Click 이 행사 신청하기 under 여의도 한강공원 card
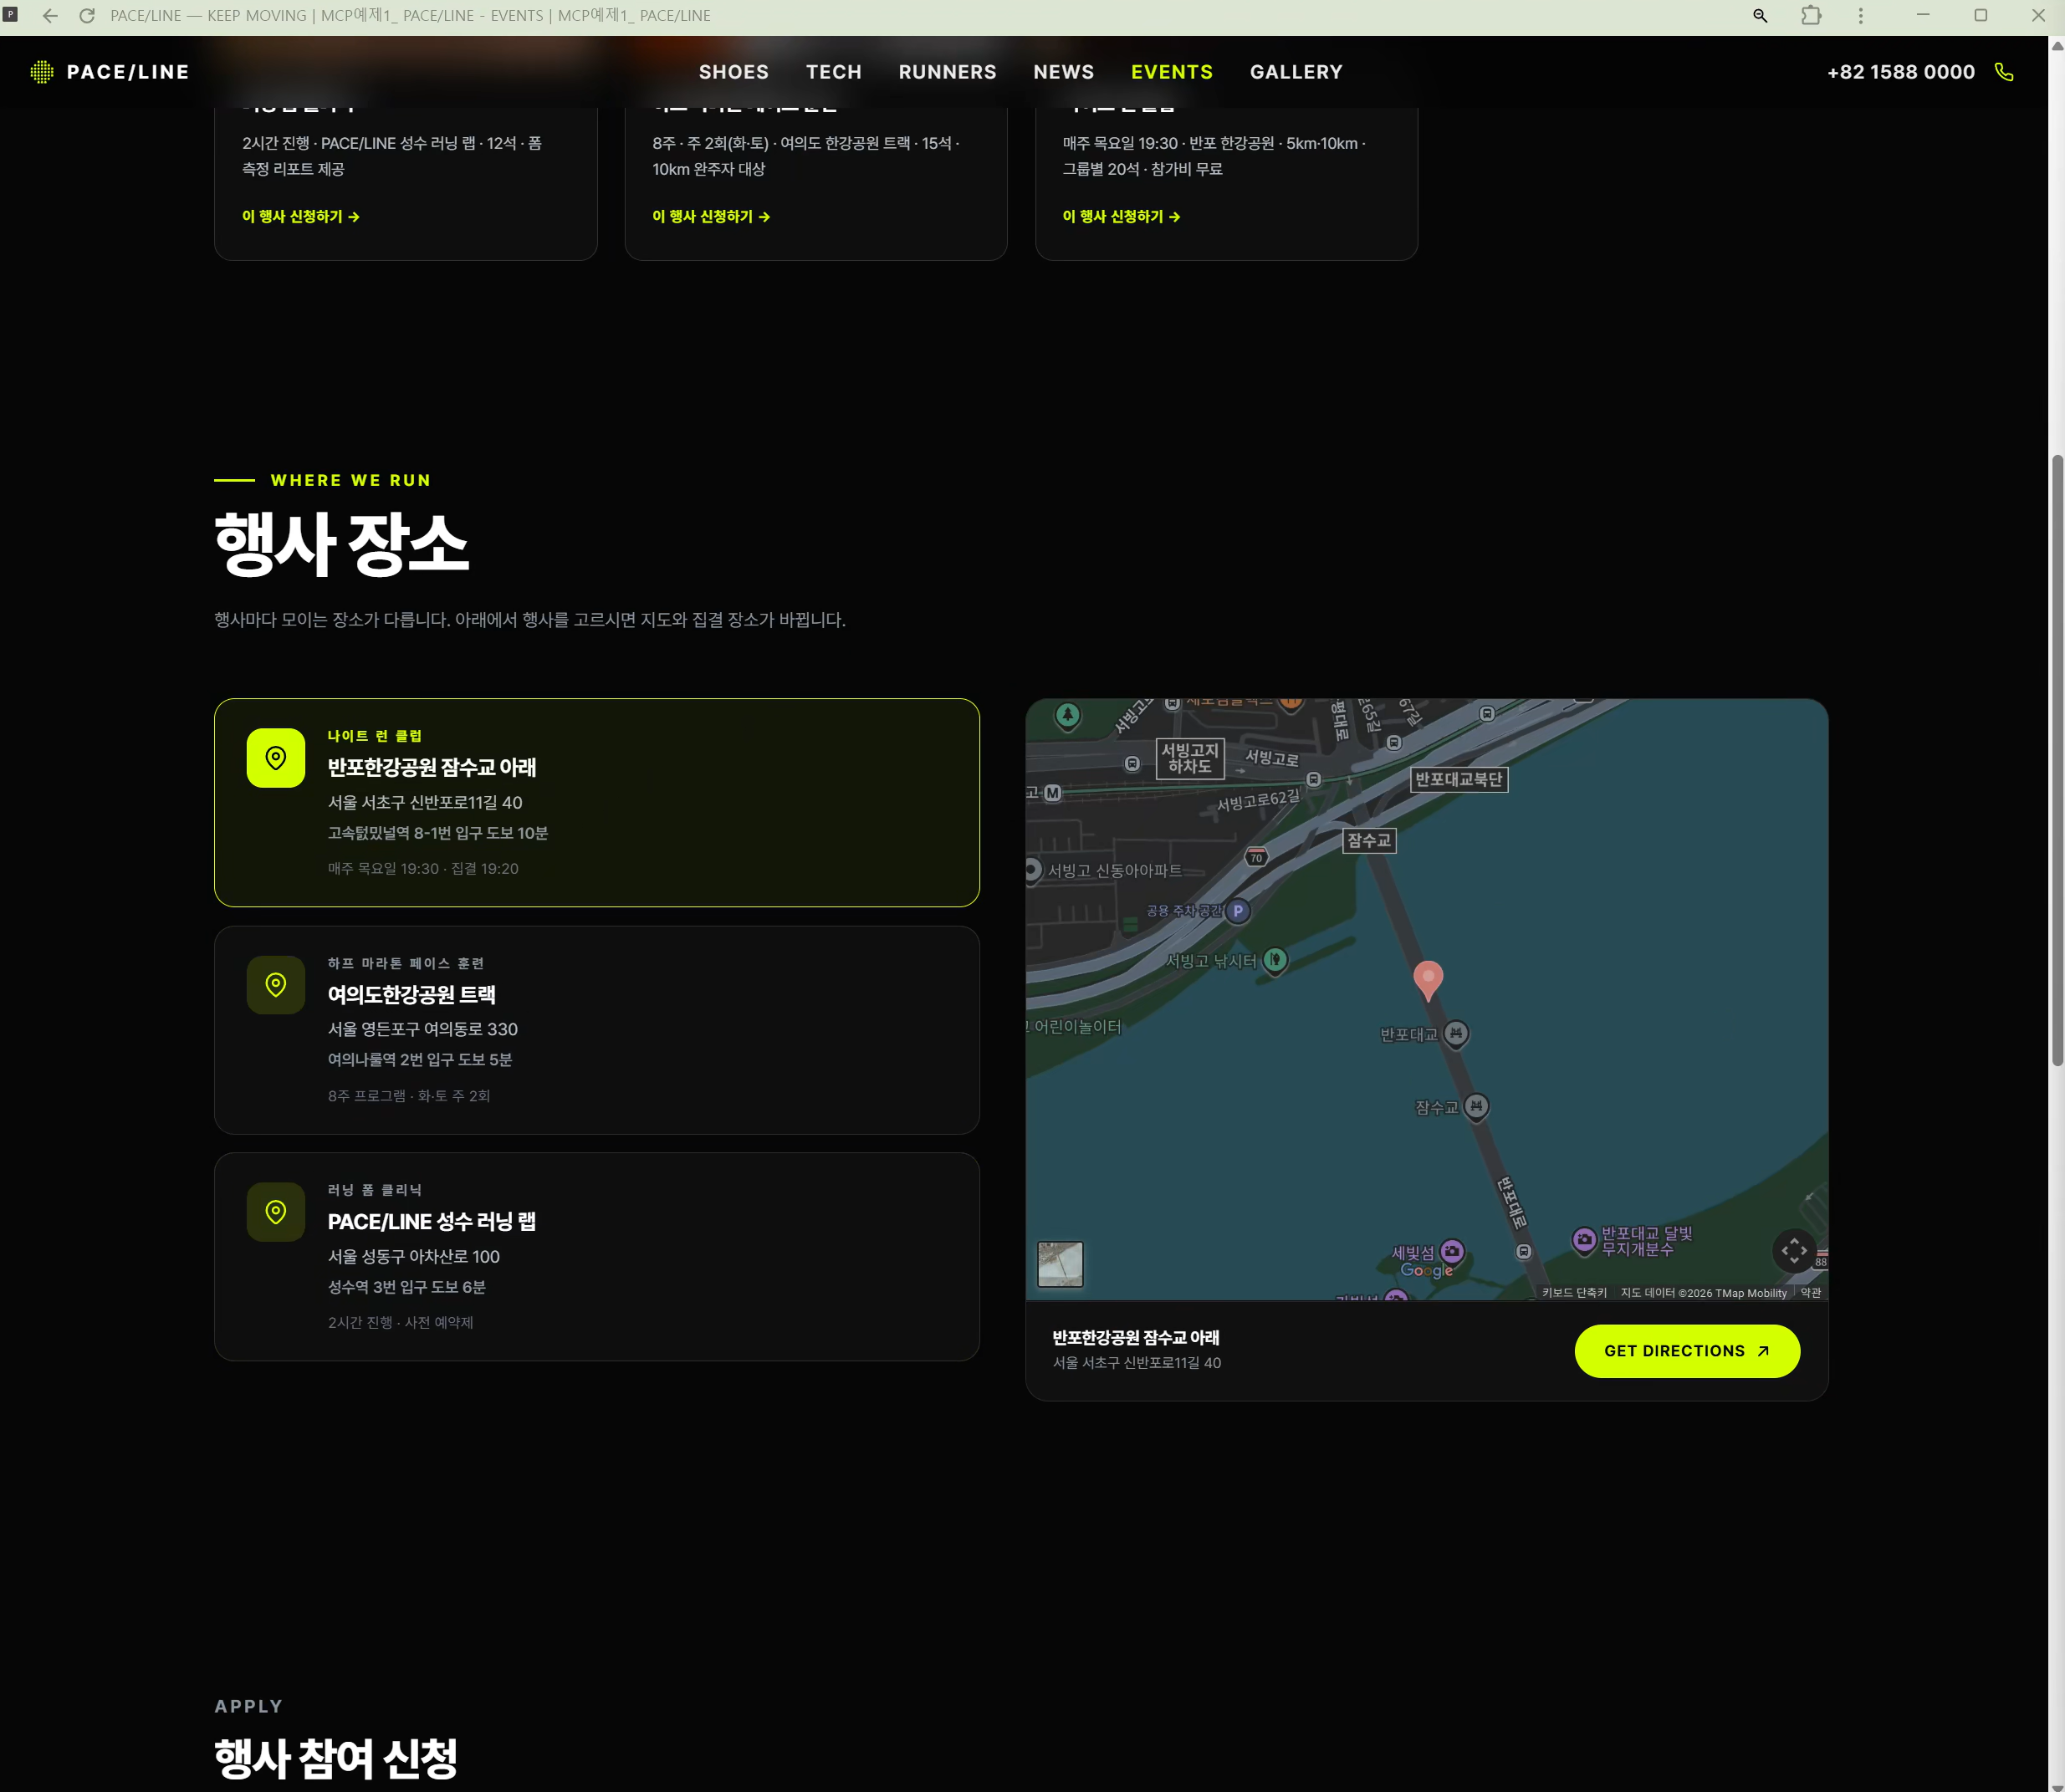Screen dimensions: 2065x1792 (x=711, y=216)
